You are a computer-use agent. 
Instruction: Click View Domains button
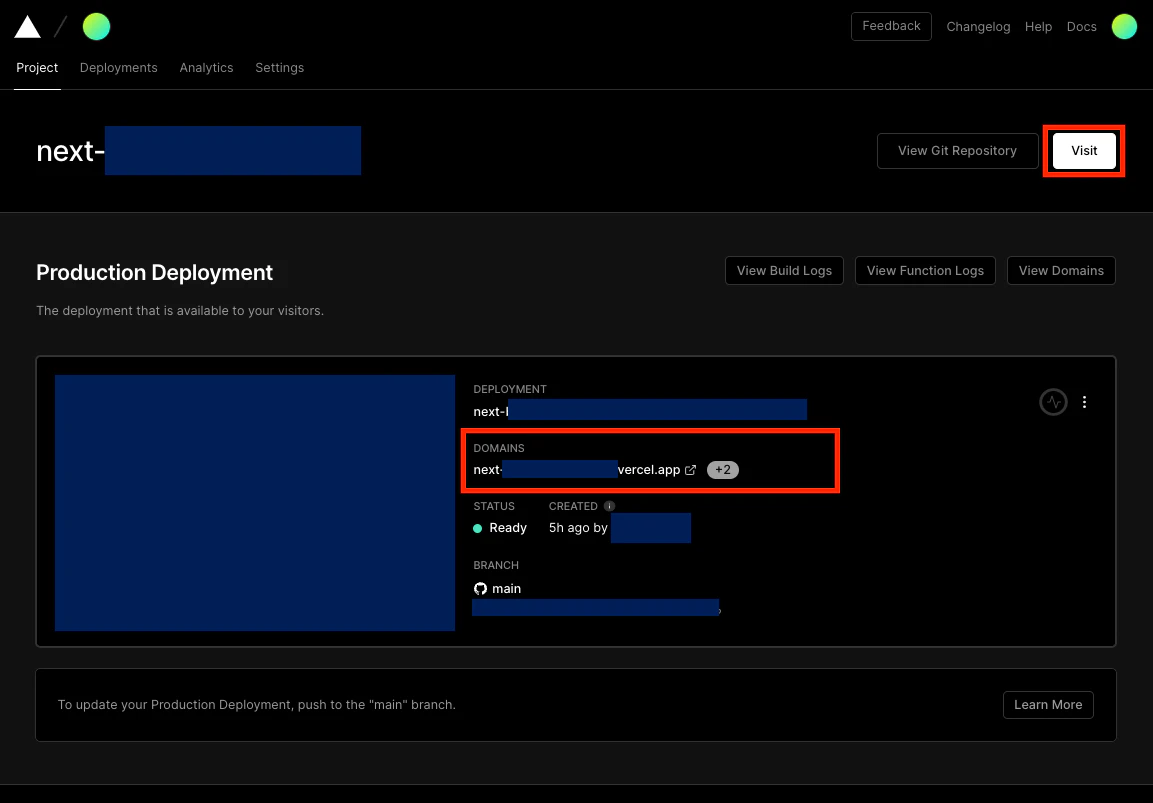(x=1061, y=271)
